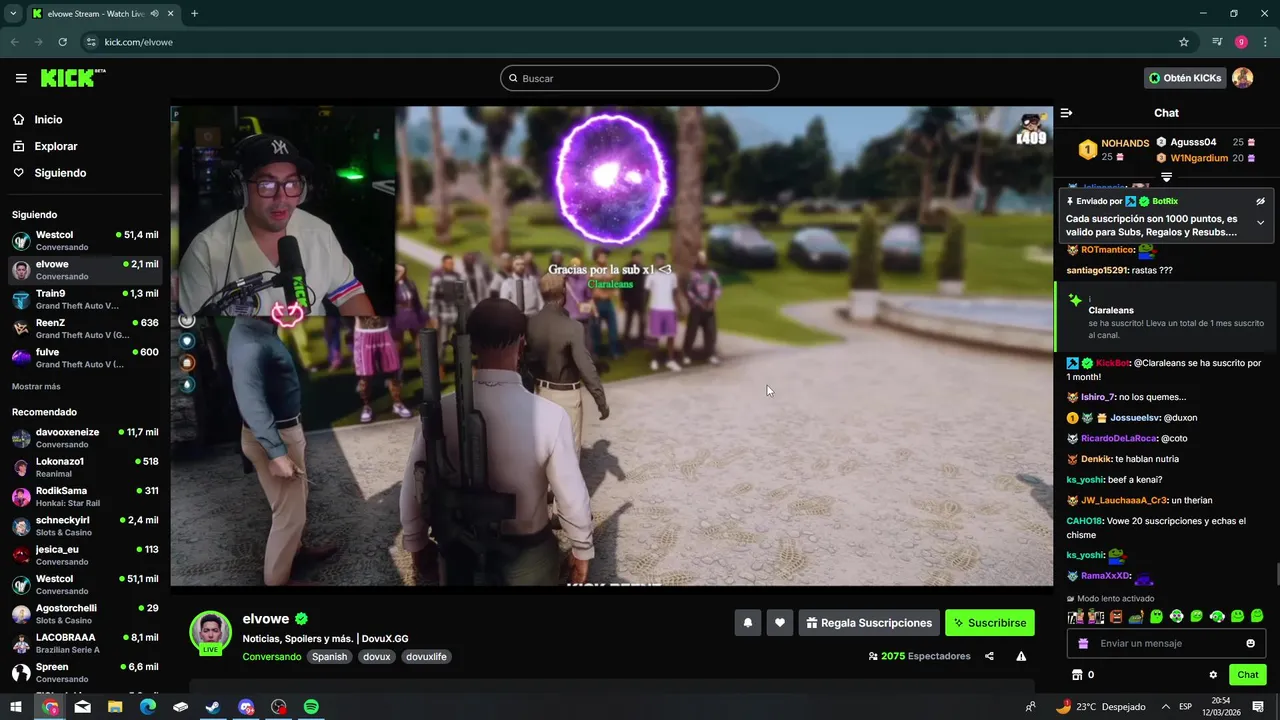Viewport: 1280px width, 720px height.
Task: Click the green Suscribirse button
Action: click(990, 623)
